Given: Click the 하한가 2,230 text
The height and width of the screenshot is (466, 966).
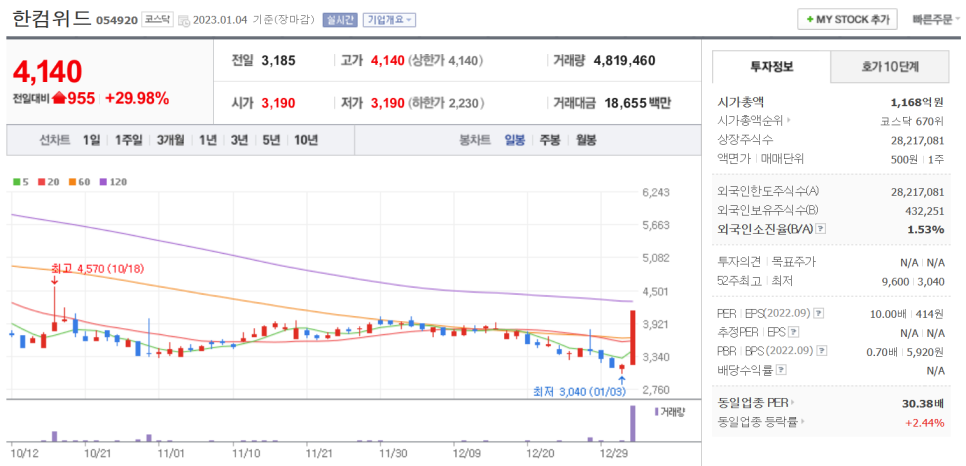Looking at the screenshot, I should pyautogui.click(x=445, y=103).
